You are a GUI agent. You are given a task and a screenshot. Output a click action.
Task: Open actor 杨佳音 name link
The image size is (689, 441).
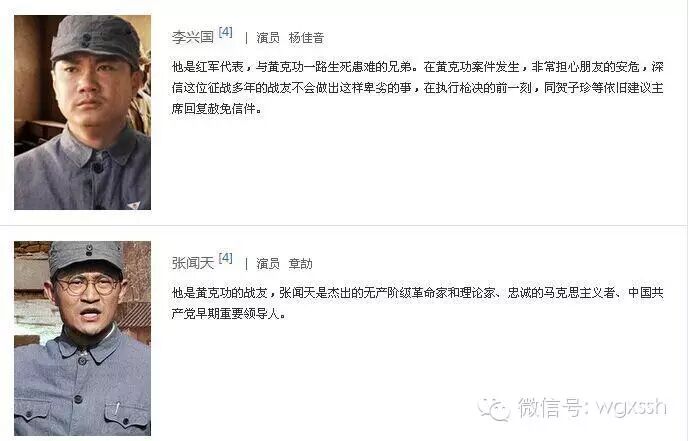[306, 38]
